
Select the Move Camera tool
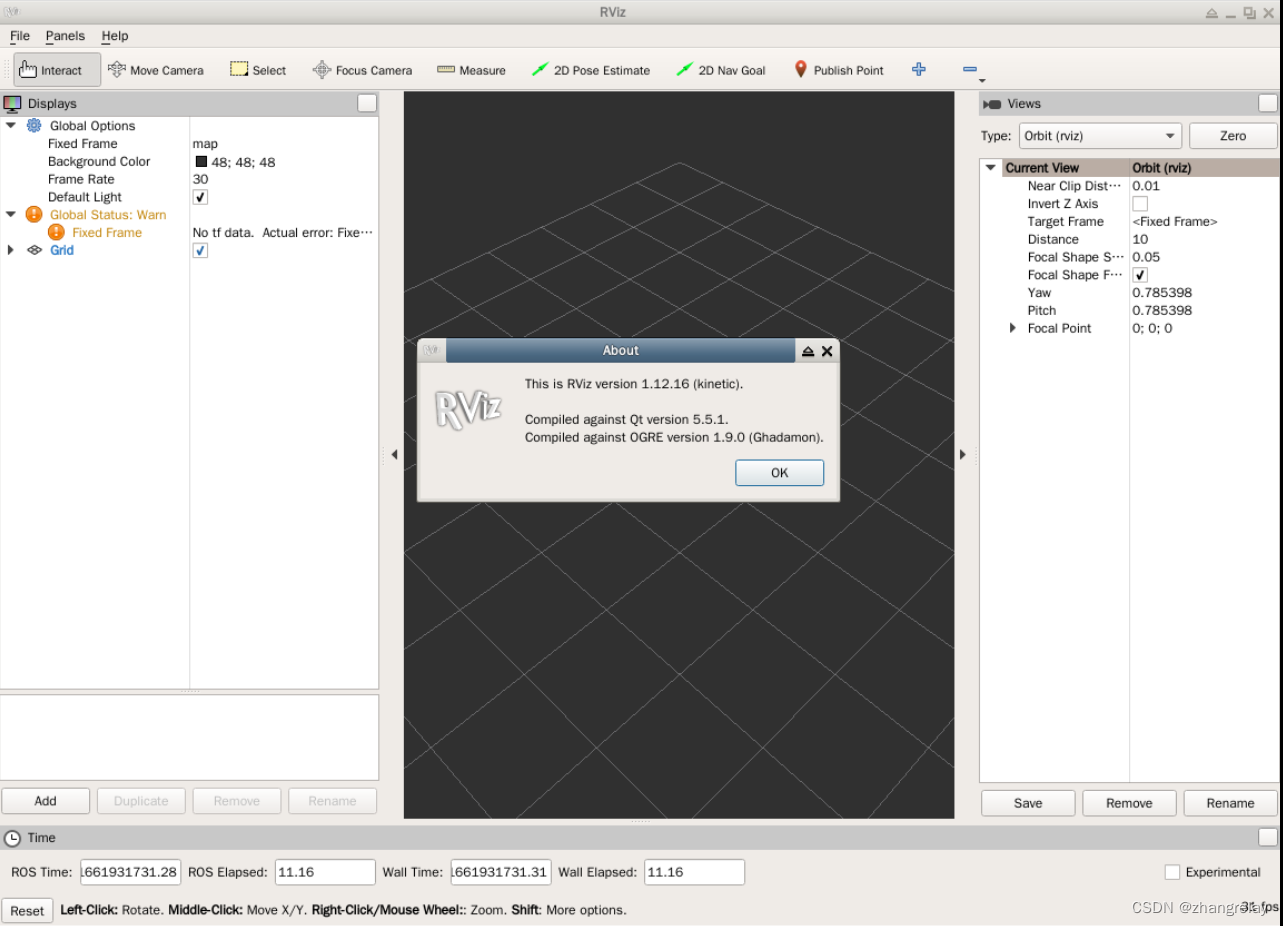tap(155, 70)
